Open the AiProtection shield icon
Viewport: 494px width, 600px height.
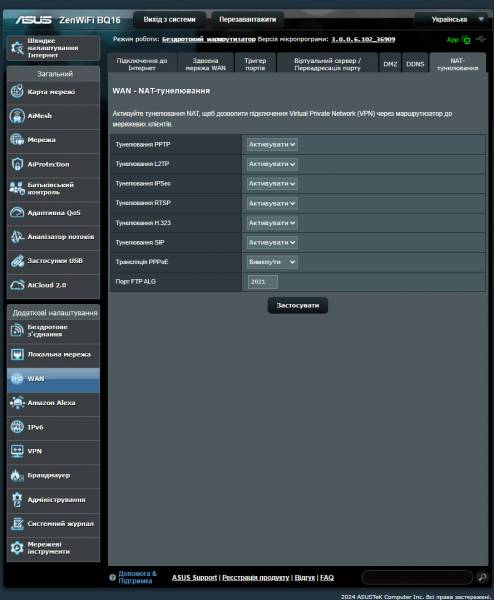pyautogui.click(x=17, y=164)
